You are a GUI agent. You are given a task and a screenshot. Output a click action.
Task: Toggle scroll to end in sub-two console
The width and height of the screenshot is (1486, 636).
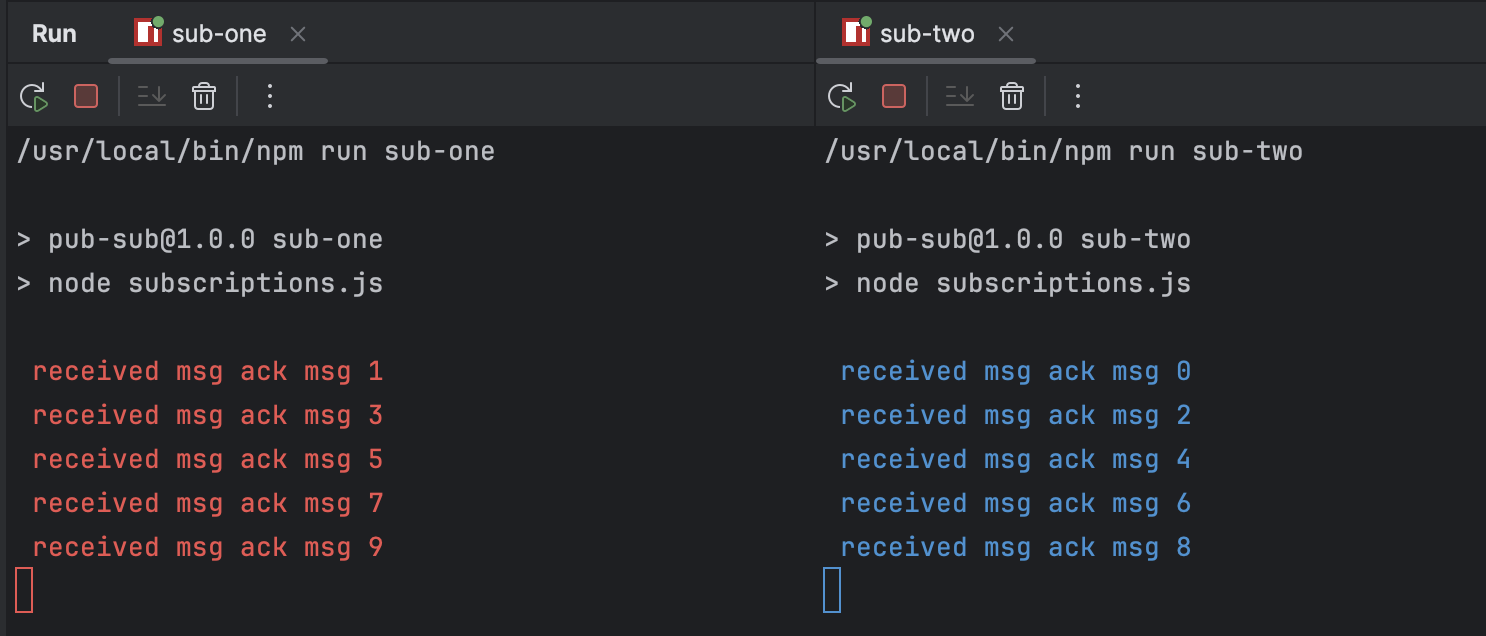[960, 96]
